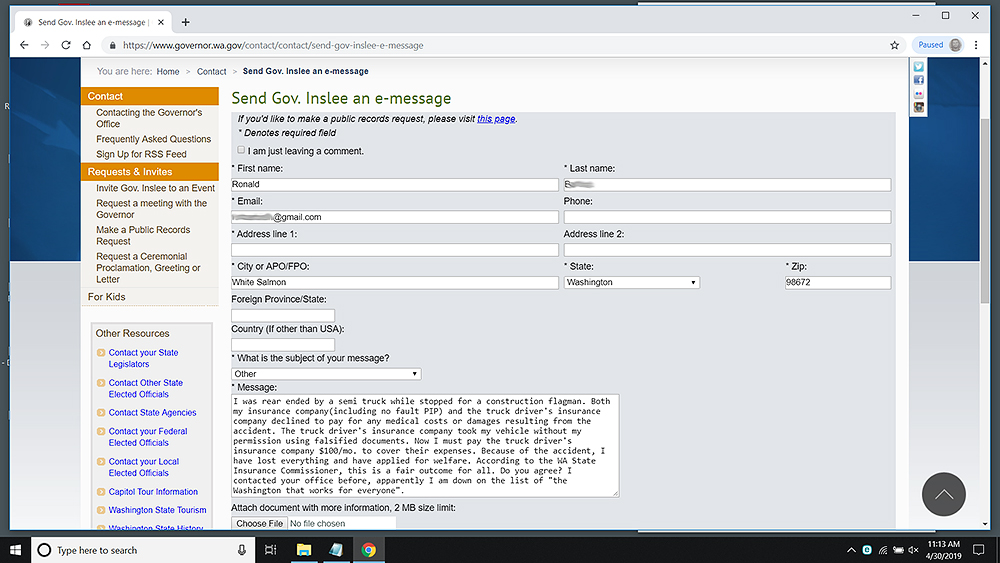The height and width of the screenshot is (563, 1000).
Task: Open File Explorer from the taskbar
Action: point(305,550)
